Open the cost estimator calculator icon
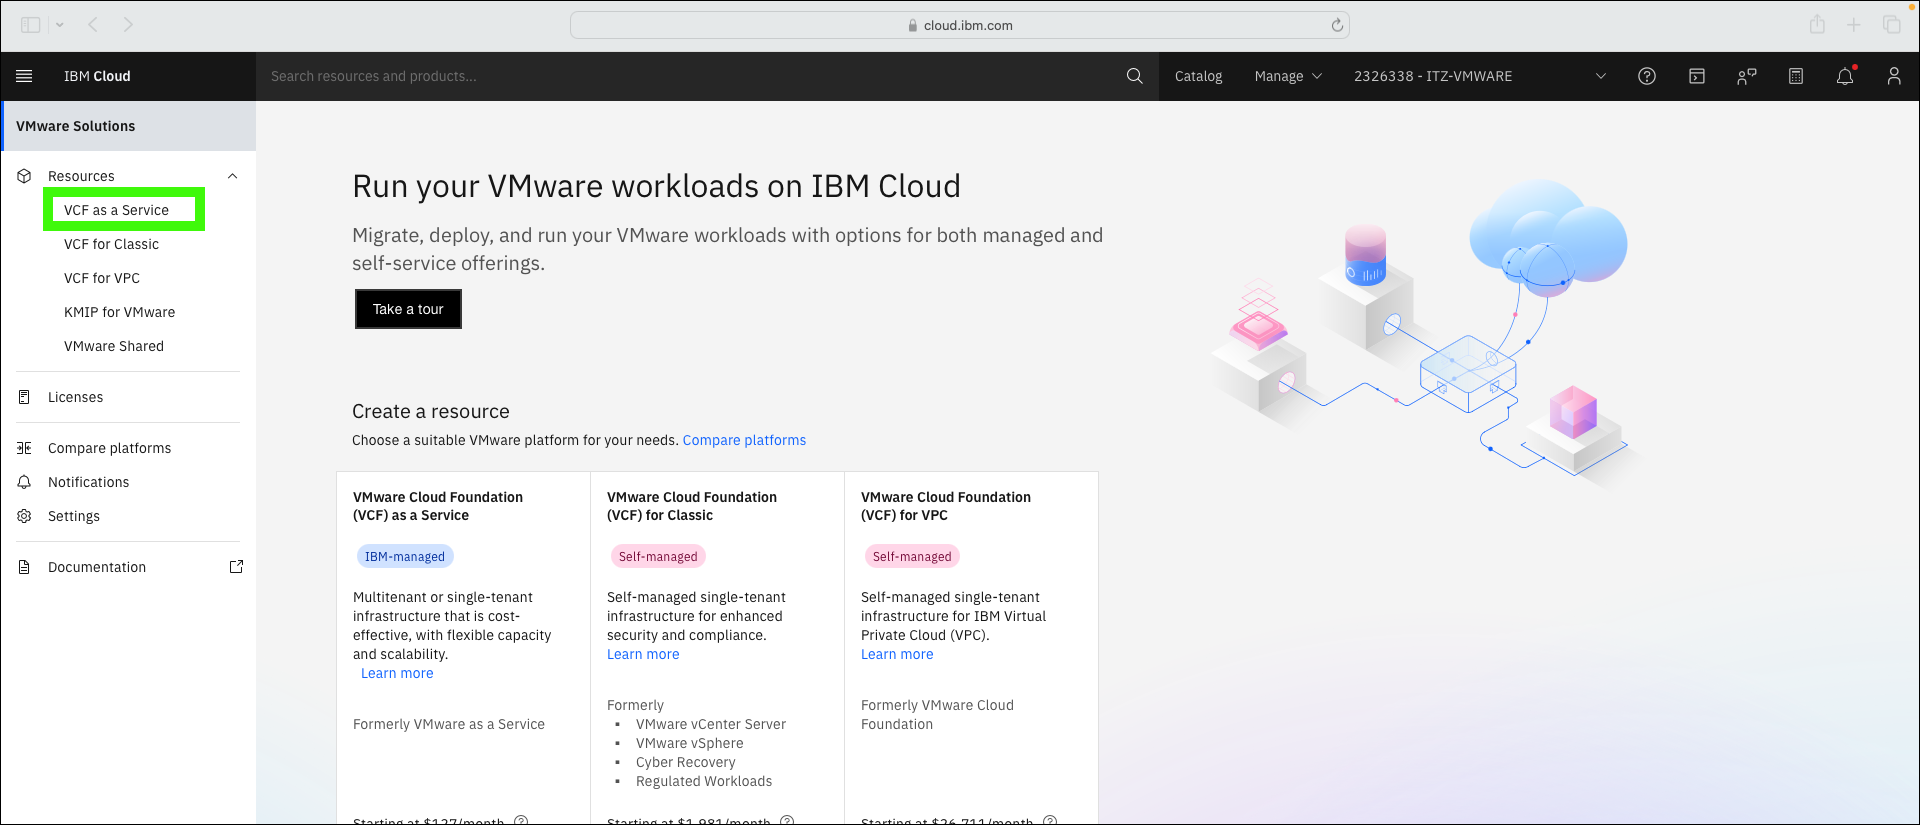1920x825 pixels. pyautogui.click(x=1796, y=76)
